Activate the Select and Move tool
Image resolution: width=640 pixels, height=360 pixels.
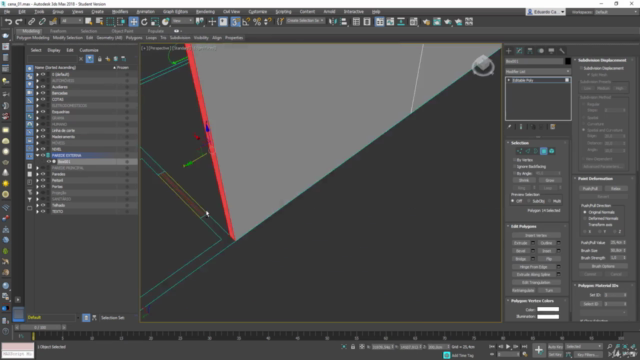133,22
